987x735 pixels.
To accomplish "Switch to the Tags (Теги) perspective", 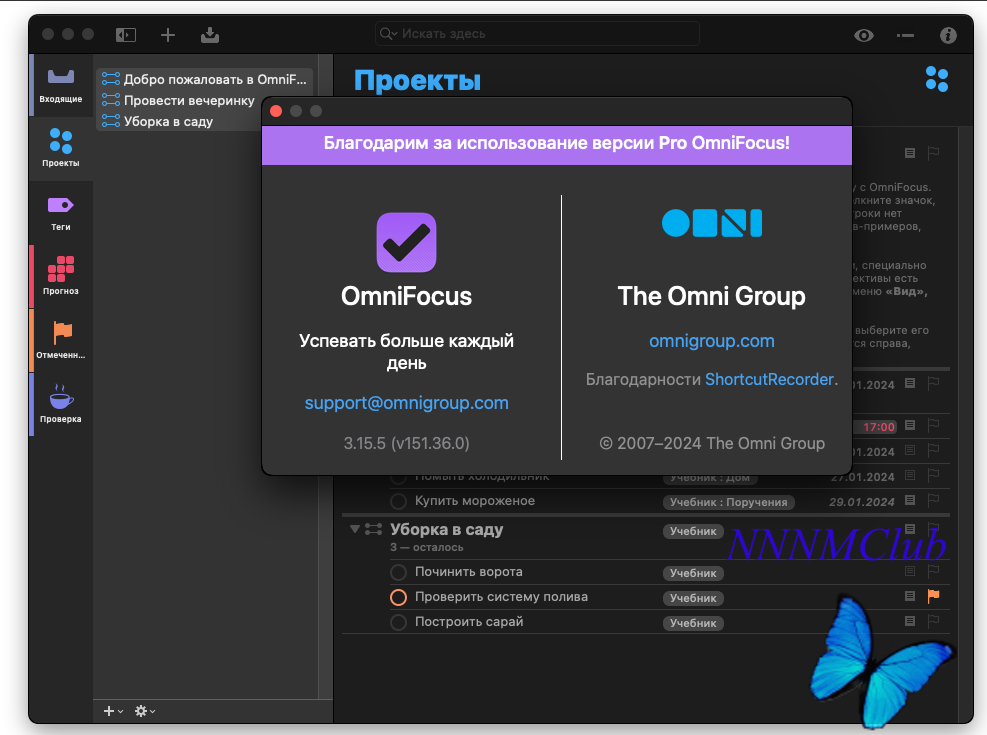I will [61, 213].
